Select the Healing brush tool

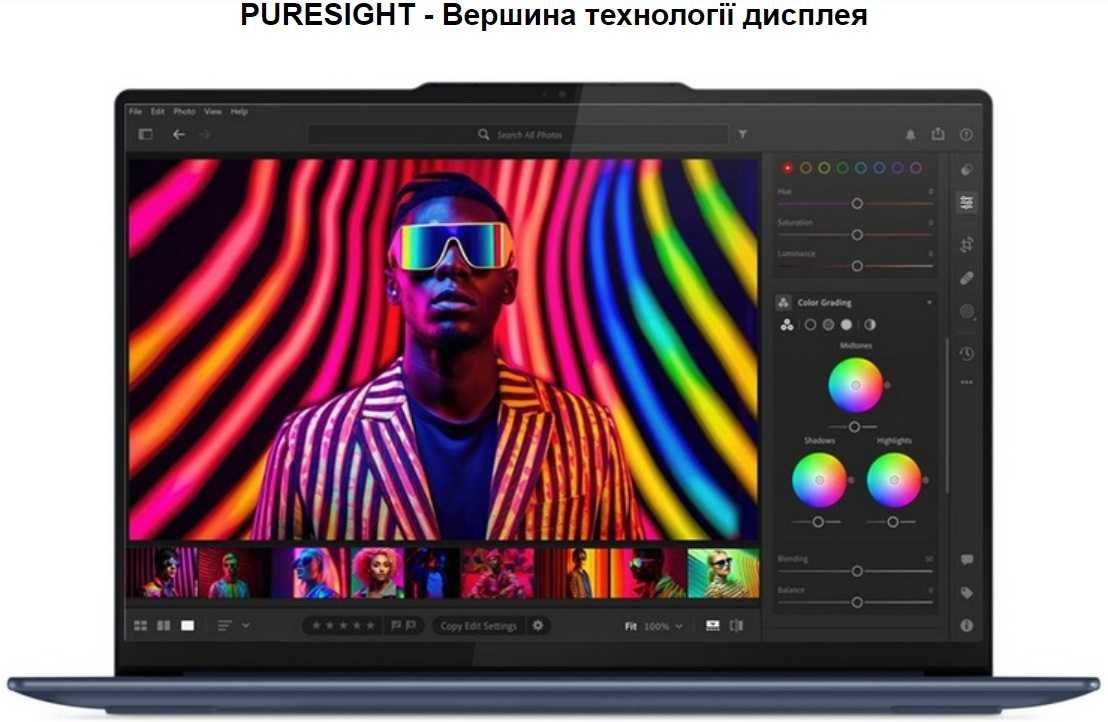(x=967, y=278)
